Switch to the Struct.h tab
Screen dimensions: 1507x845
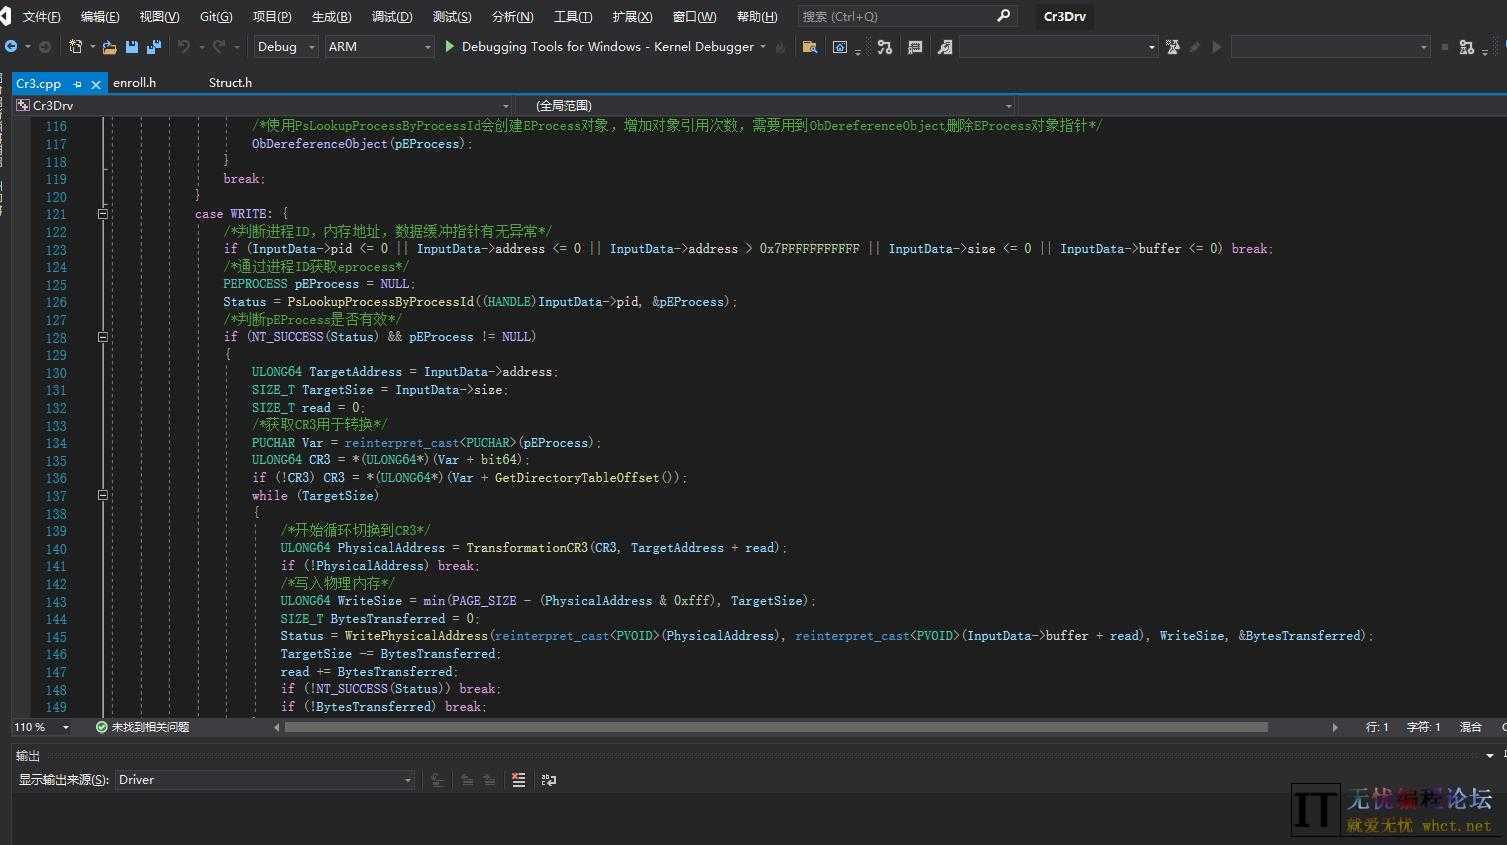pyautogui.click(x=229, y=82)
